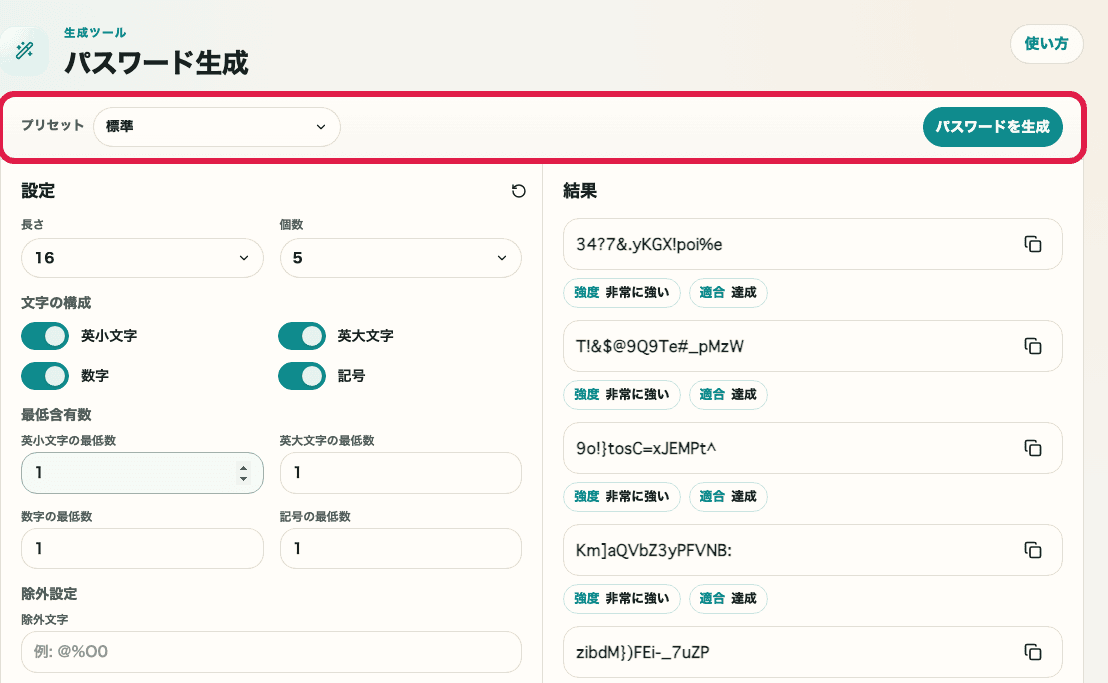Open the 使い方 help button
Viewport: 1108px width, 683px height.
pos(1046,44)
